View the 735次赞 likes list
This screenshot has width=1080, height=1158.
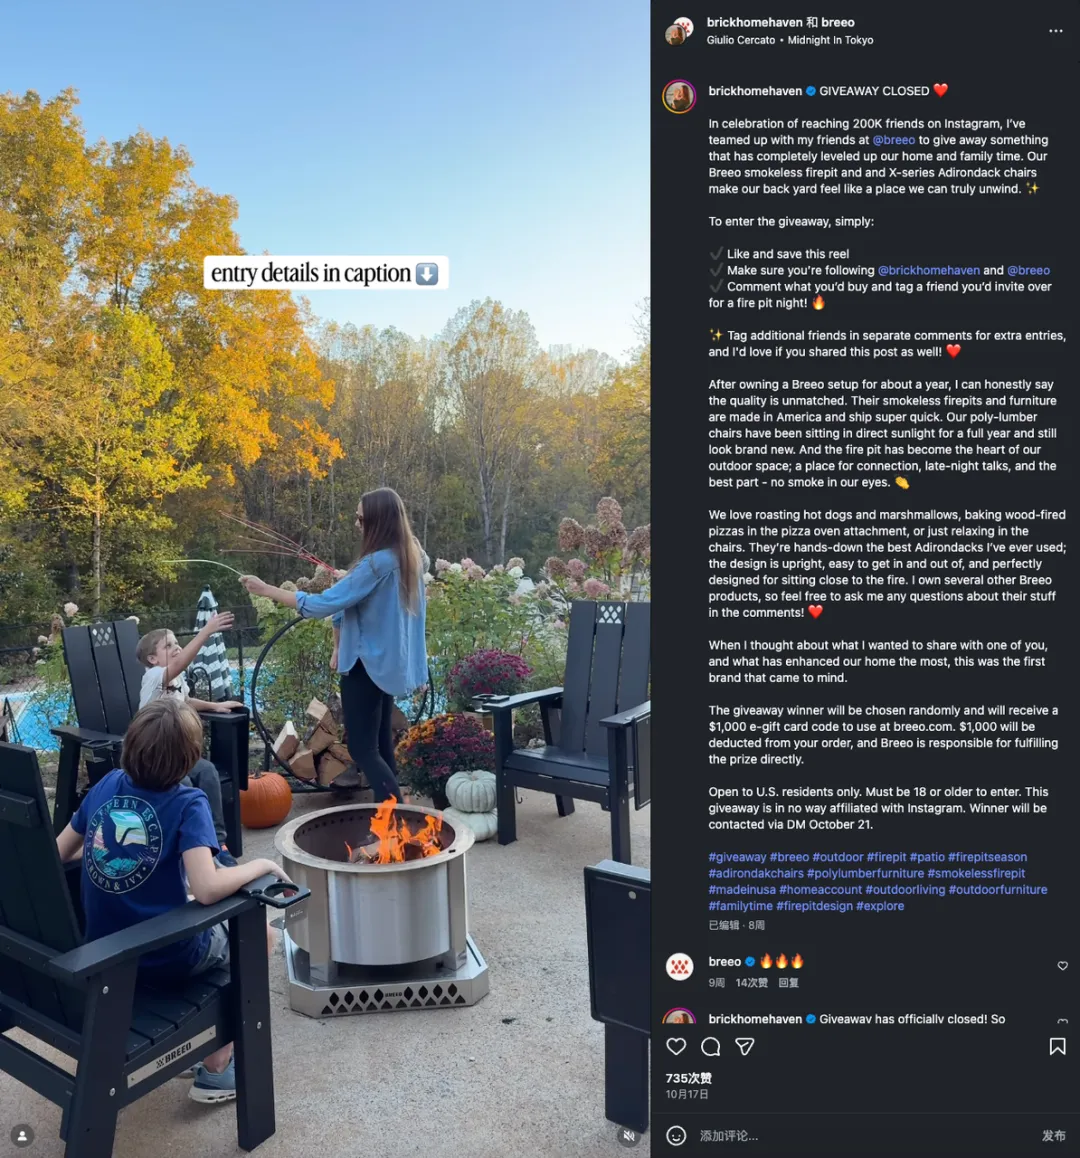pos(688,1078)
